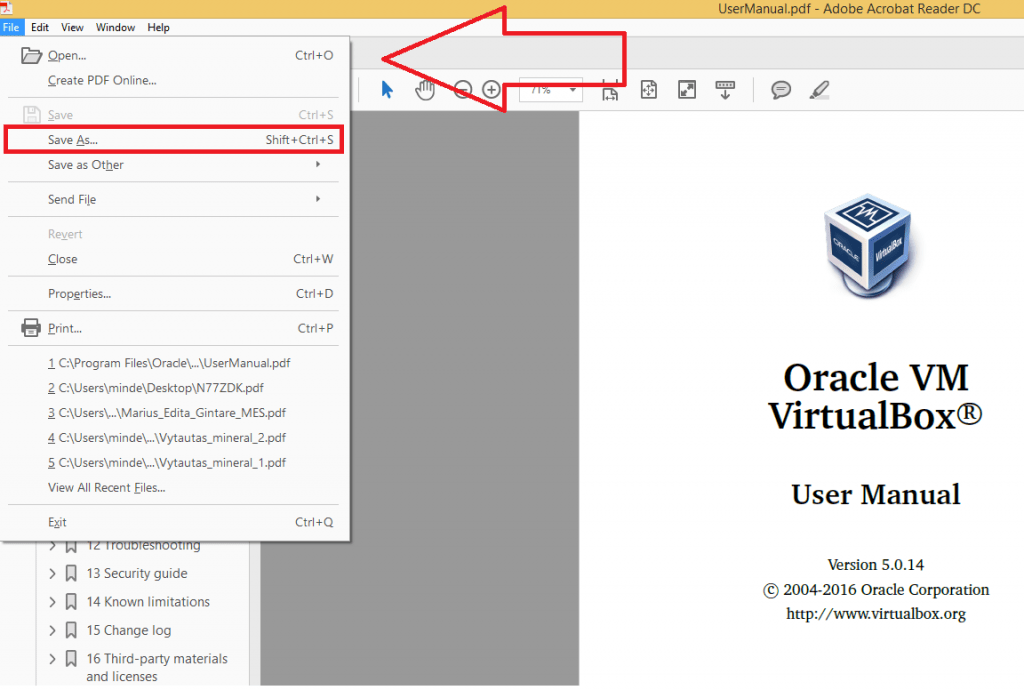Click the zoom in plus icon

coord(491,89)
